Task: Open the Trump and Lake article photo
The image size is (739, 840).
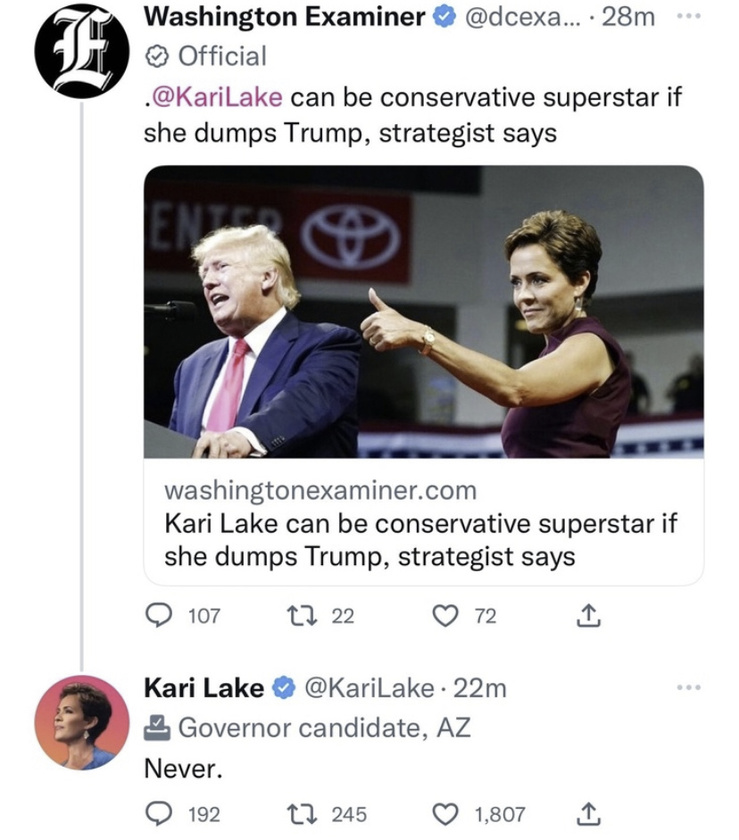Action: pos(423,311)
